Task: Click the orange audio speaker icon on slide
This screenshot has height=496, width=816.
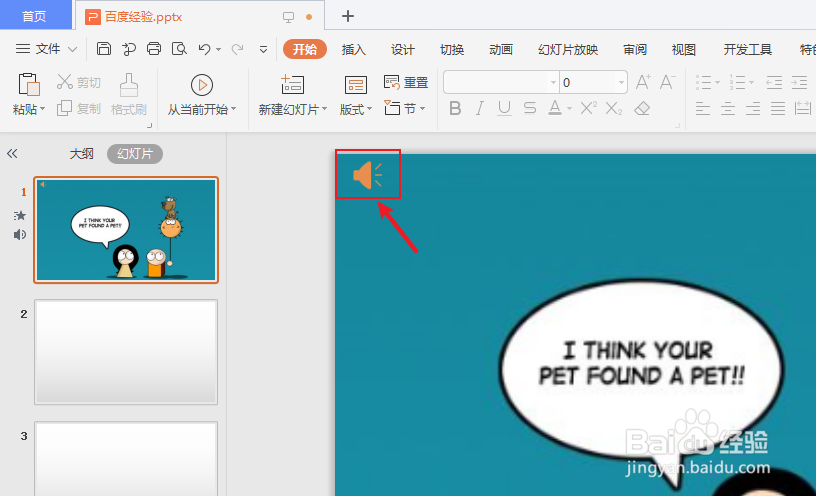Action: (x=367, y=174)
